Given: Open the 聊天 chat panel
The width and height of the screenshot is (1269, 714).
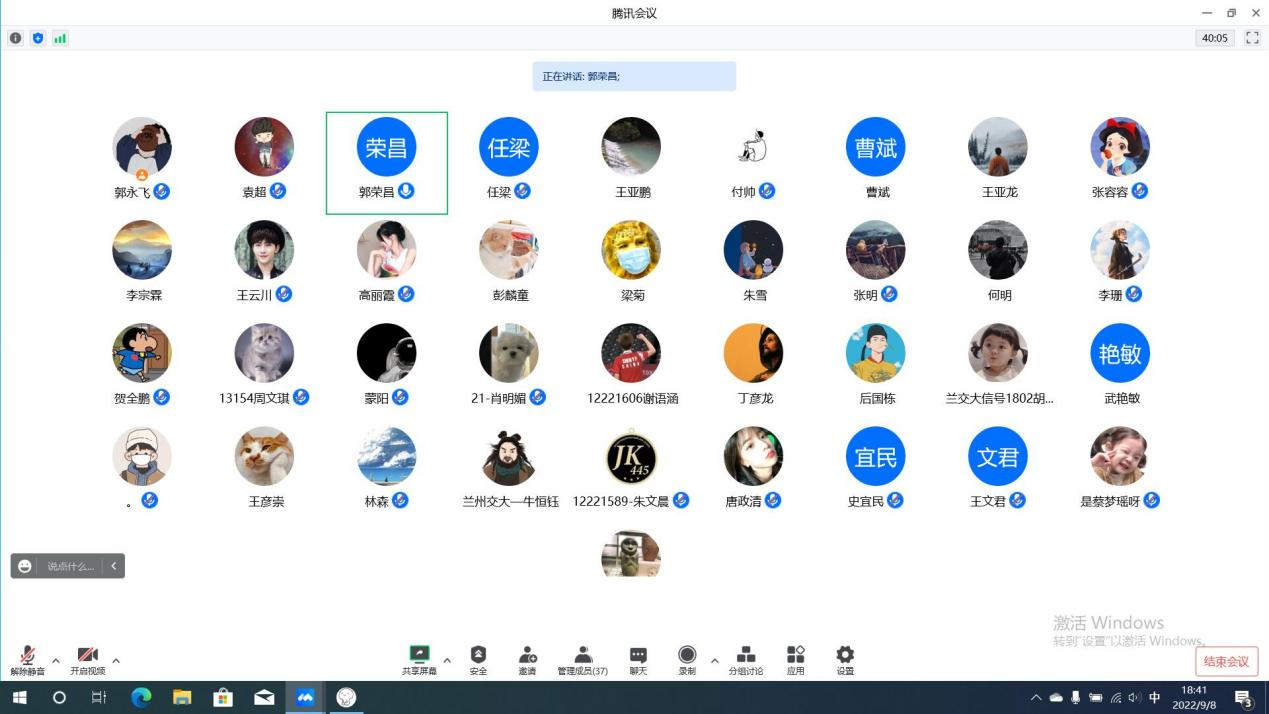Looking at the screenshot, I should [x=638, y=660].
